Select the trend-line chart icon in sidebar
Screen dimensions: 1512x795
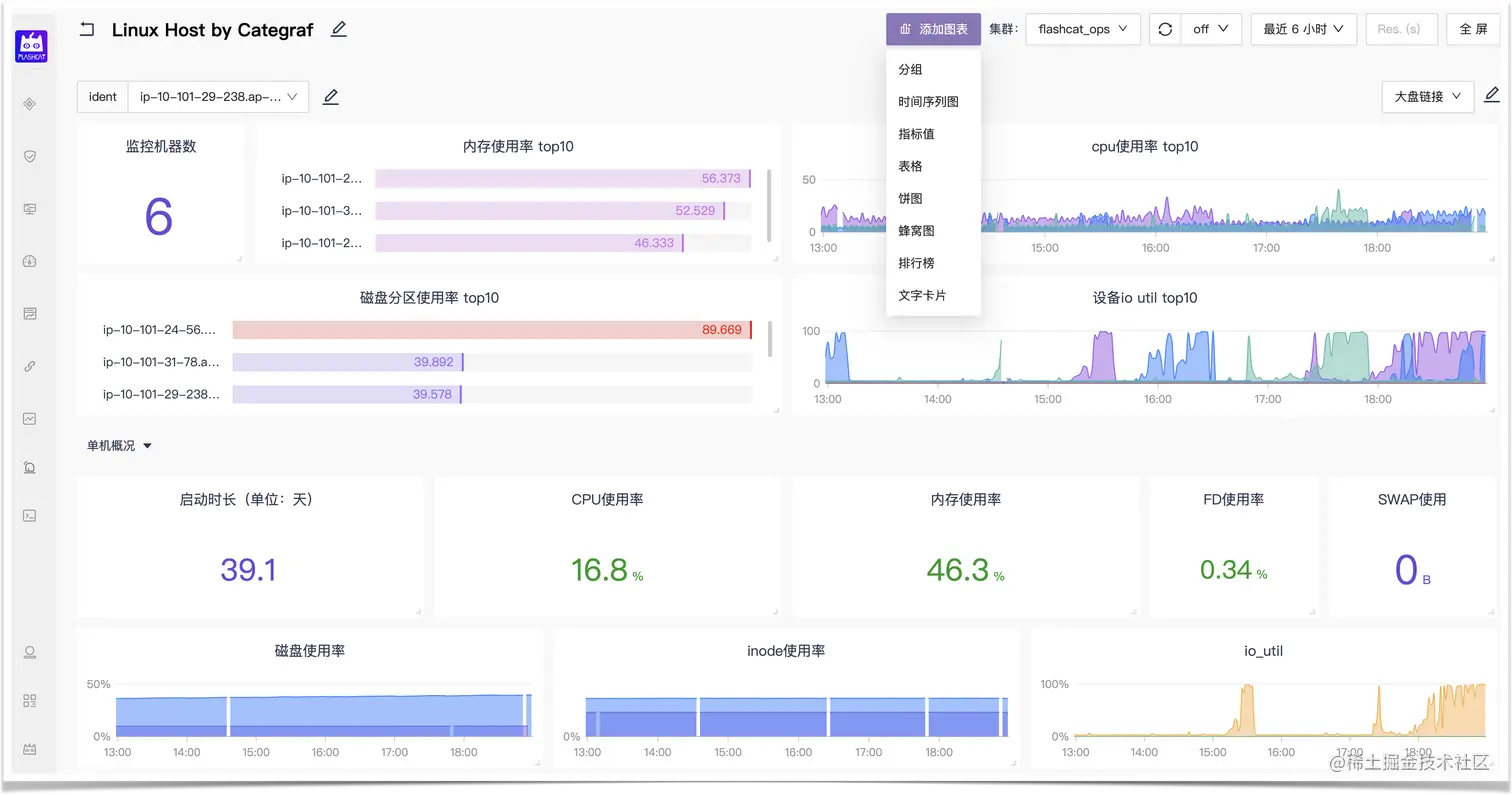click(x=29, y=418)
